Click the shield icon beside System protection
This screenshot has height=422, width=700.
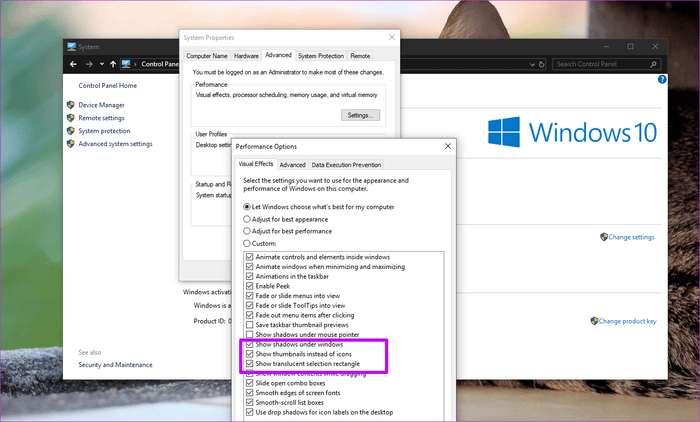[70, 130]
